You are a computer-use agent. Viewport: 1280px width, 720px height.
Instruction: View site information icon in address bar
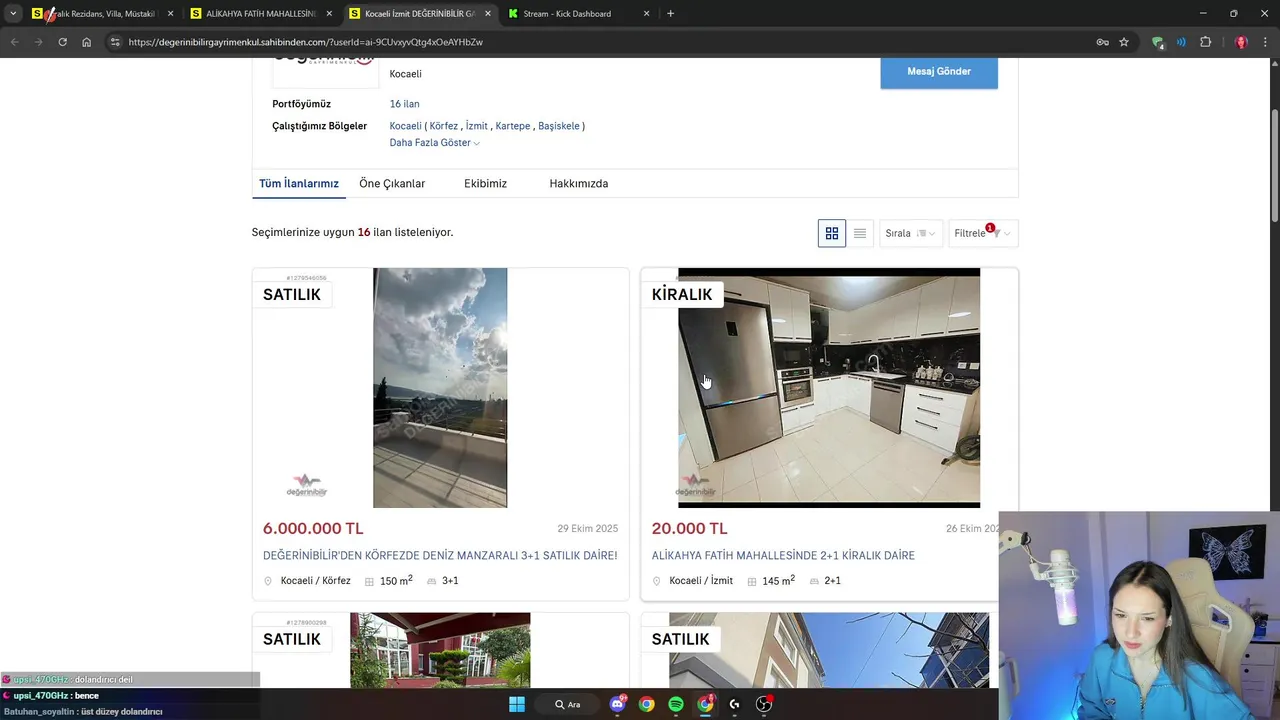pyautogui.click(x=115, y=42)
